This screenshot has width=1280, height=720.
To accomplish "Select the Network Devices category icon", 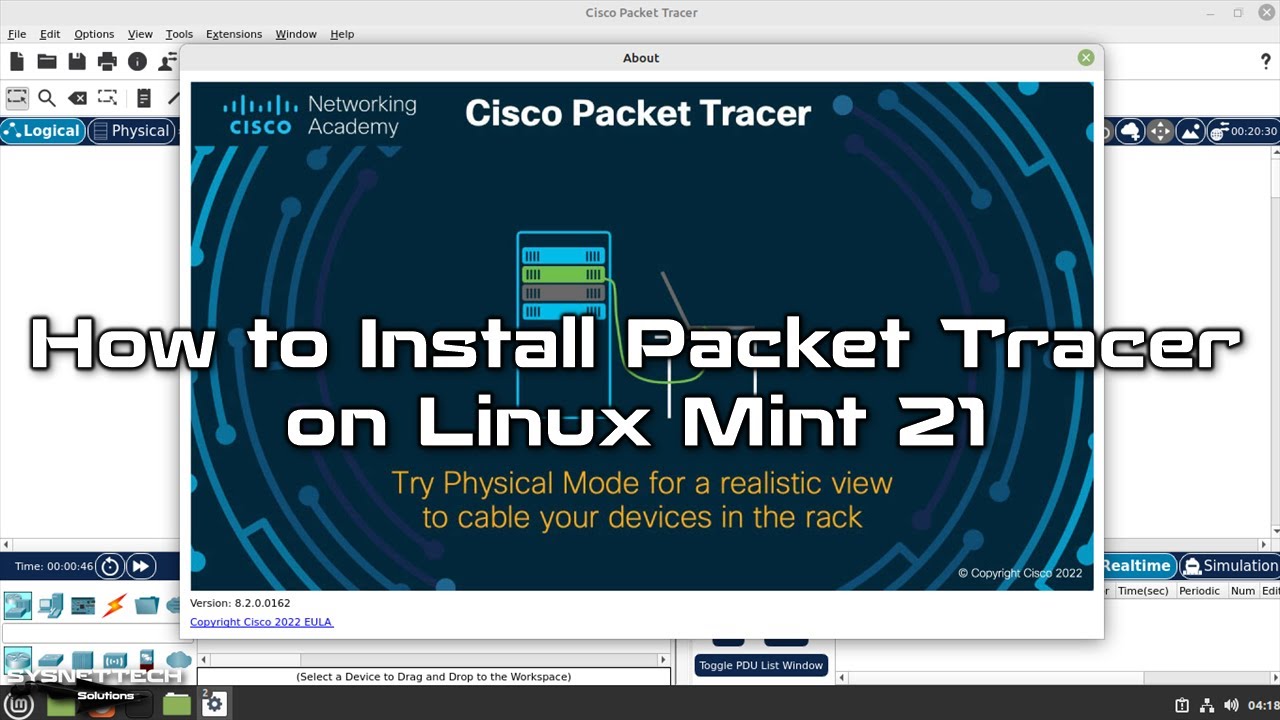I will pos(18,605).
